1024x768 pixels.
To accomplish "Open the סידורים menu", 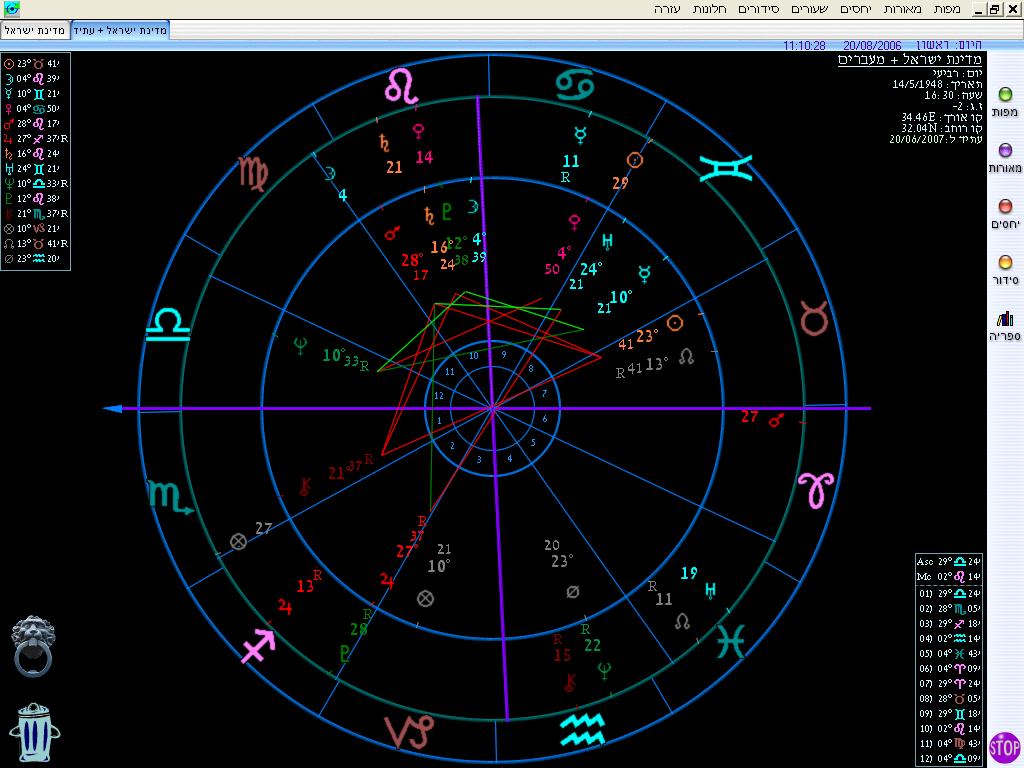I will pyautogui.click(x=761, y=9).
